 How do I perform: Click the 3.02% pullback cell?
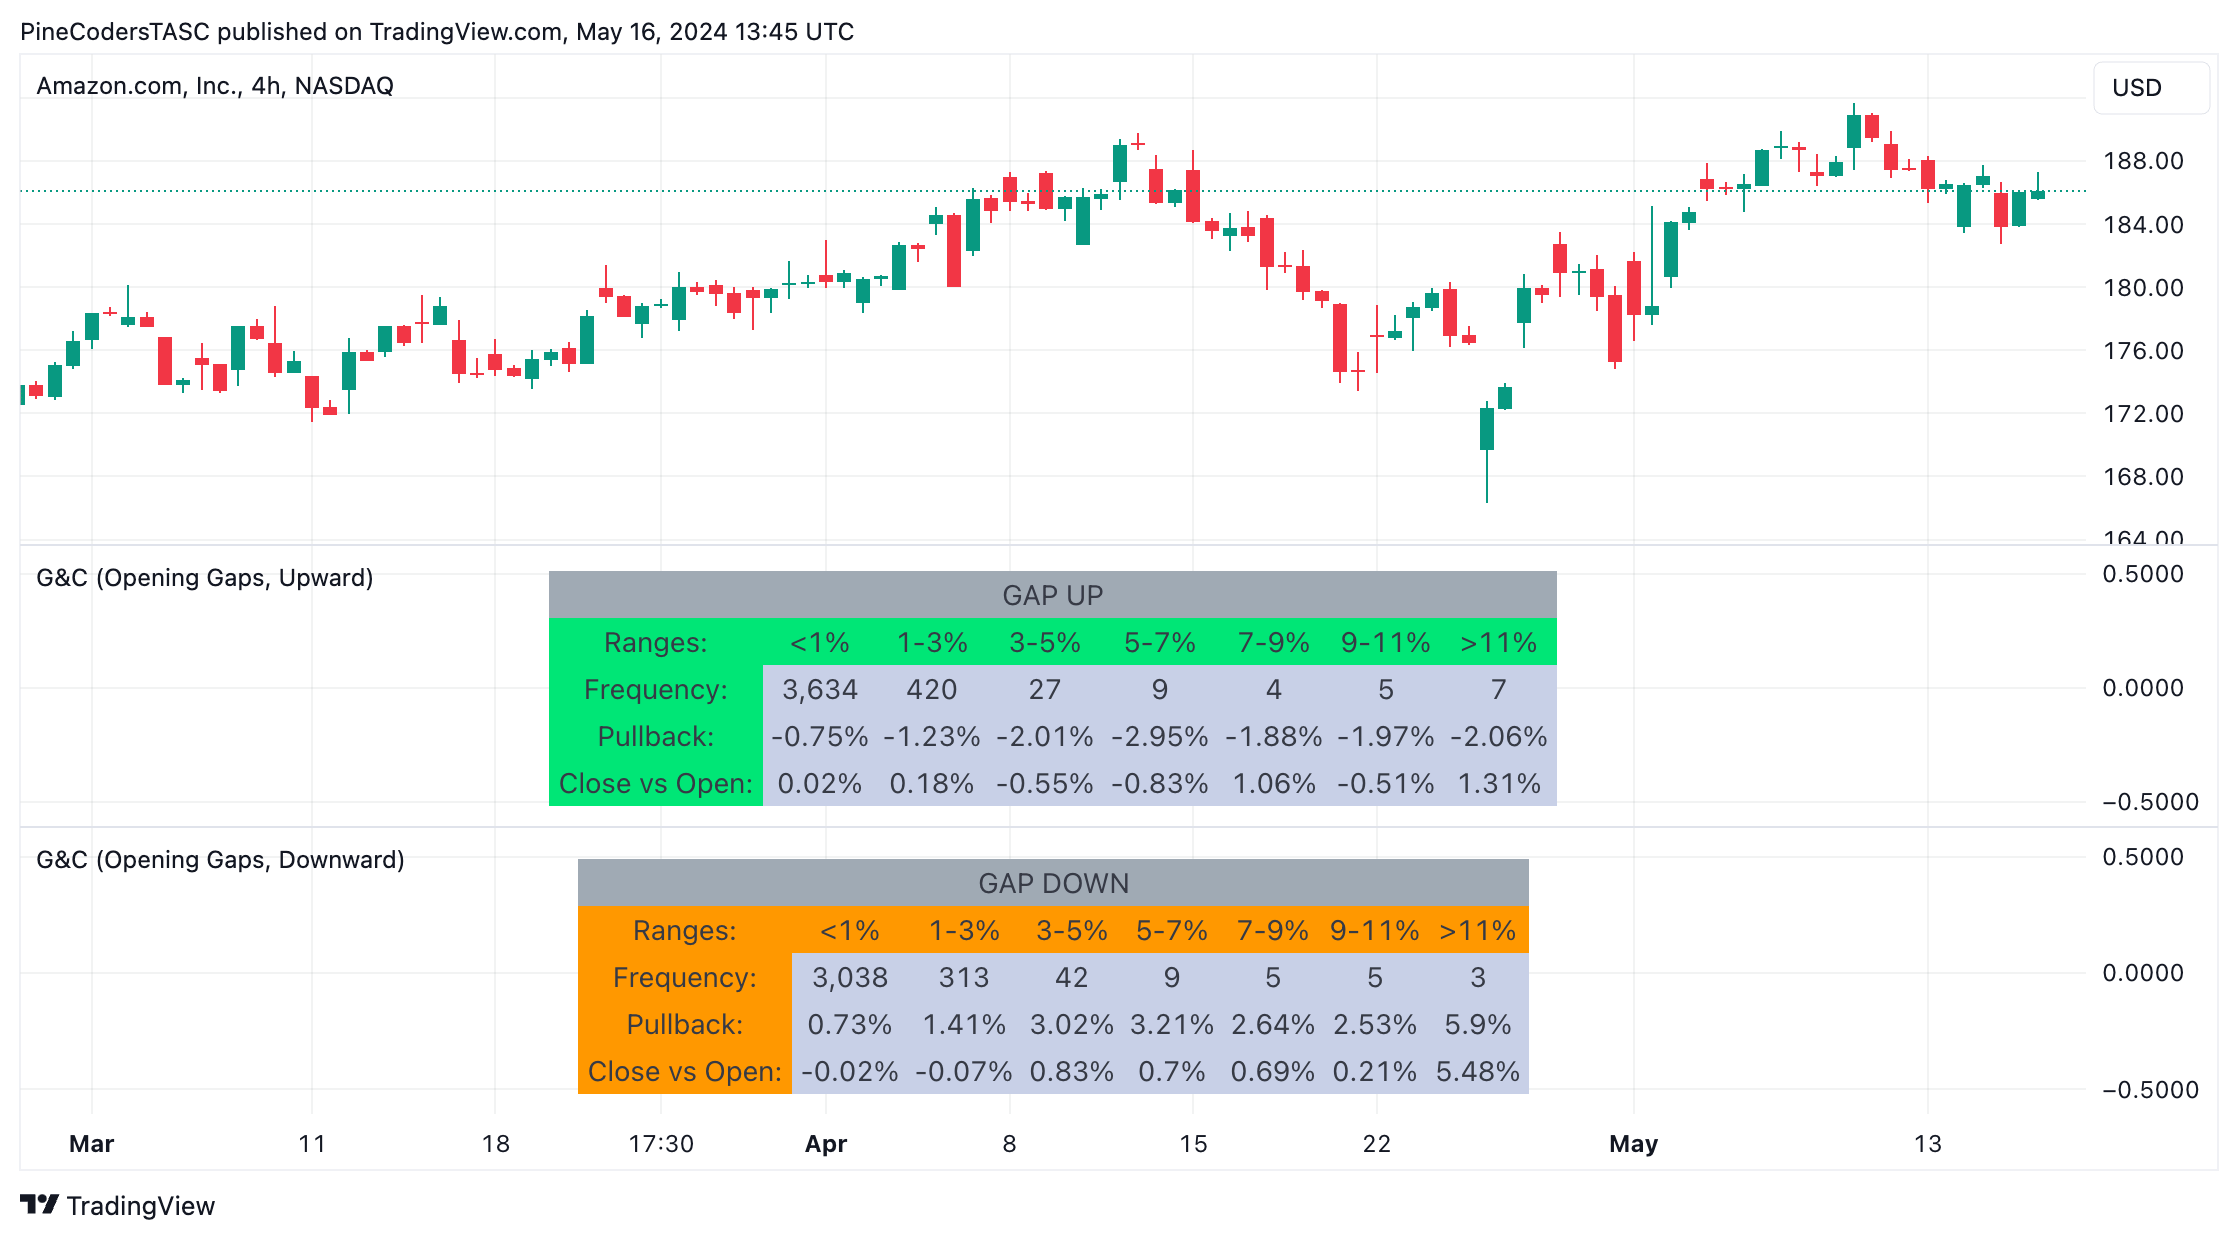(x=1072, y=1024)
